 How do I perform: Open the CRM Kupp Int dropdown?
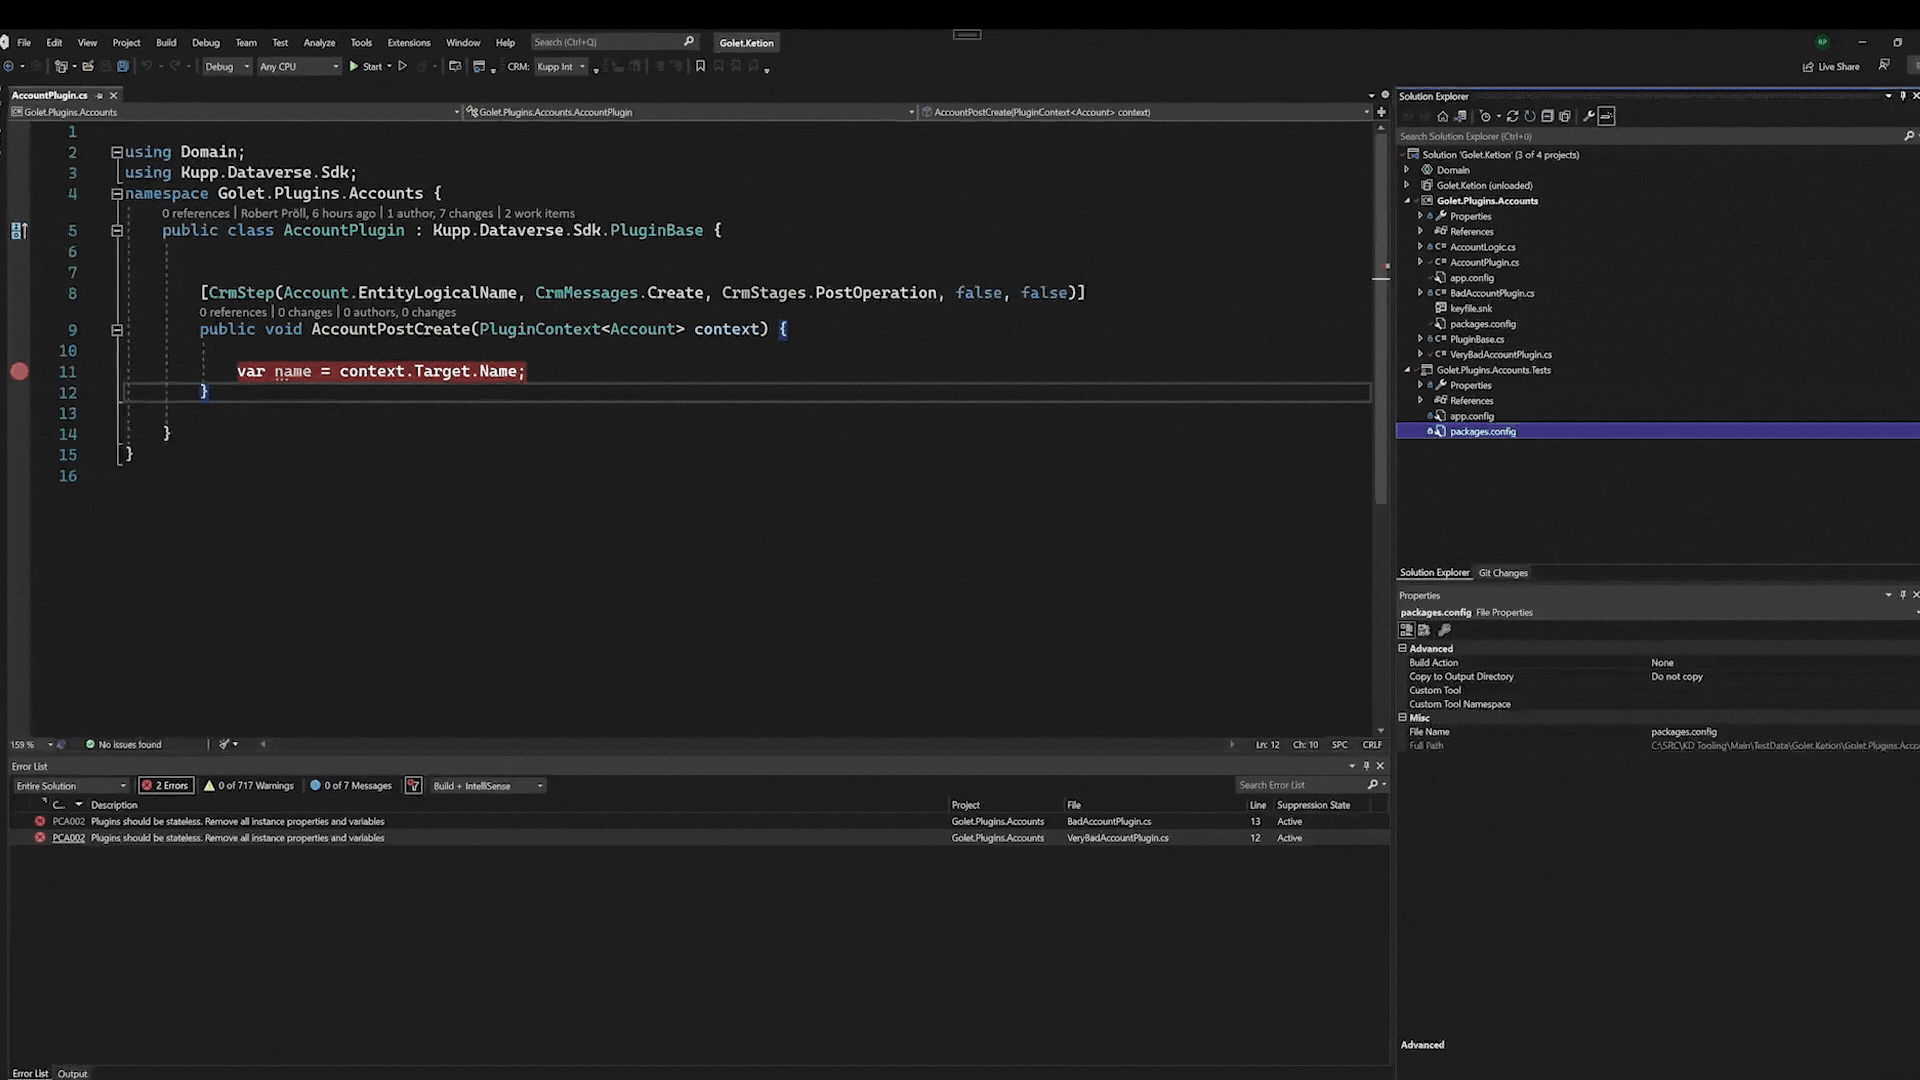562,66
